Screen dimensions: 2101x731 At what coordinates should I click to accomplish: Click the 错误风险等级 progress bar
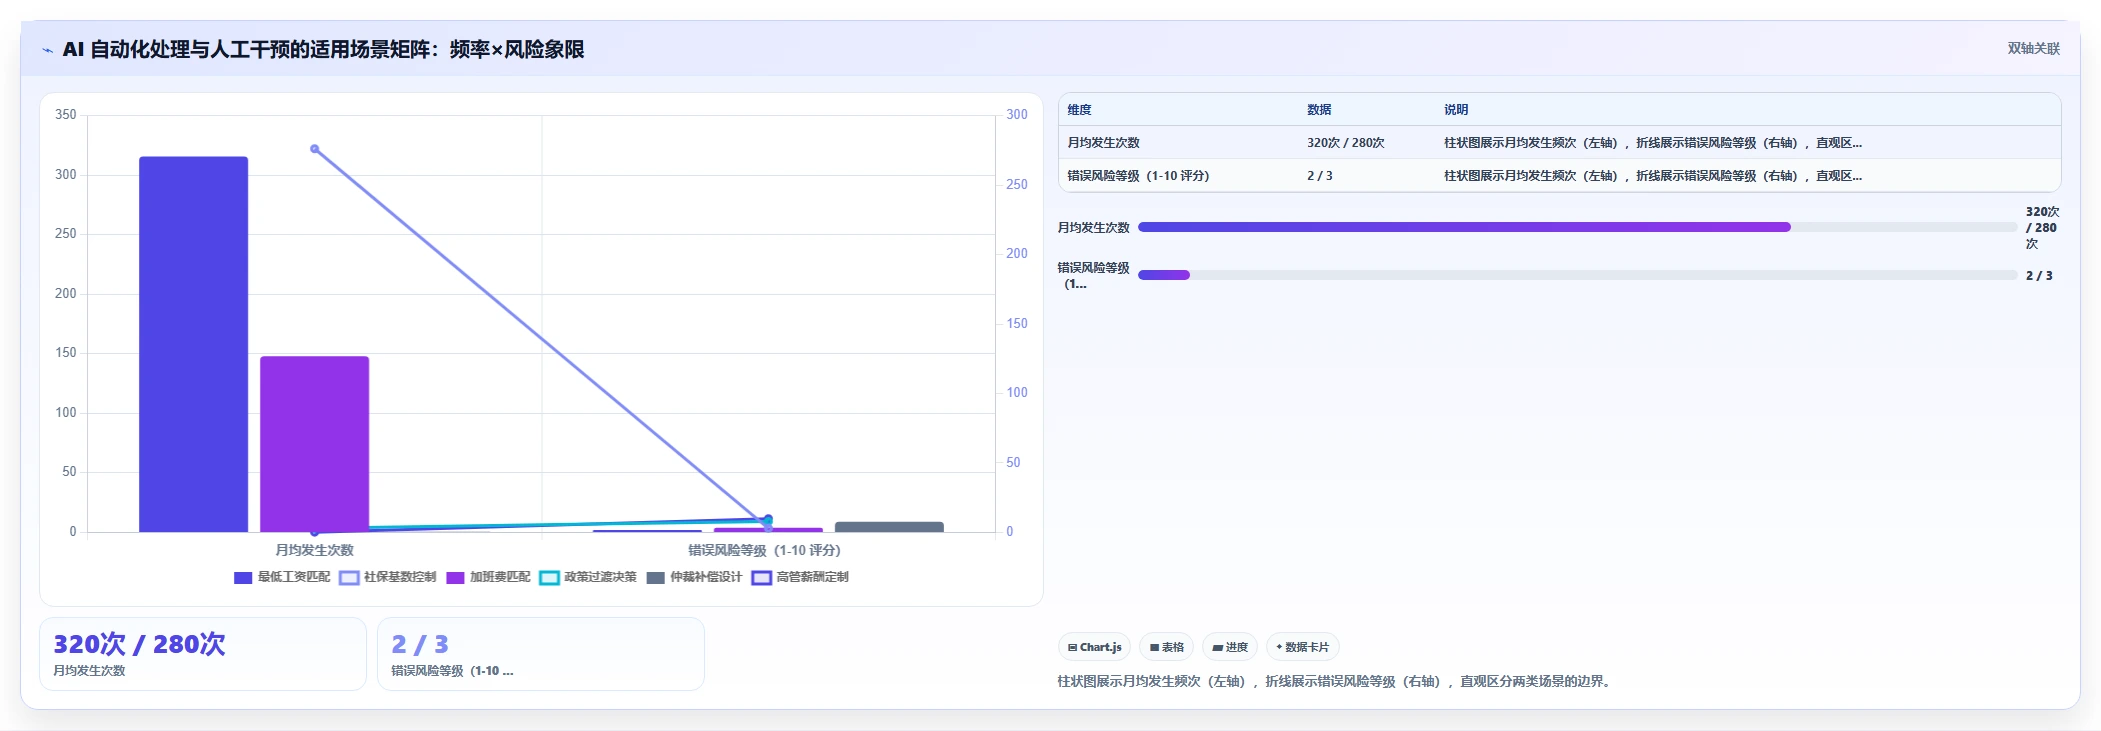pyautogui.click(x=1577, y=275)
